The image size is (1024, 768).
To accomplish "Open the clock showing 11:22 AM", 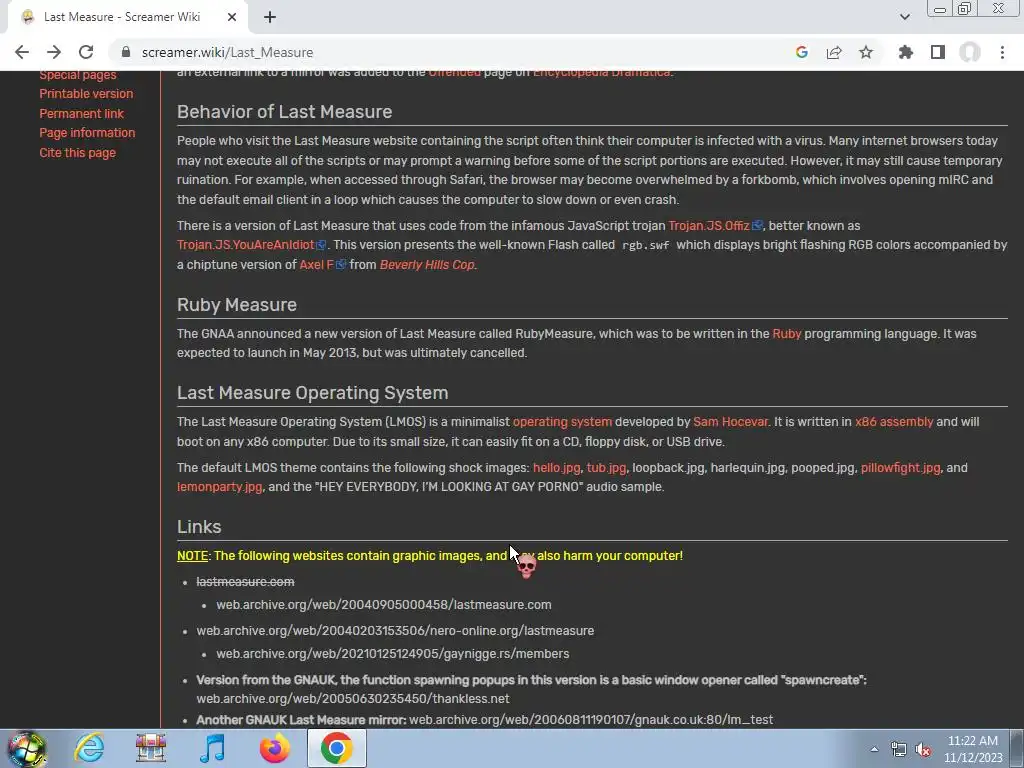I will (x=973, y=749).
